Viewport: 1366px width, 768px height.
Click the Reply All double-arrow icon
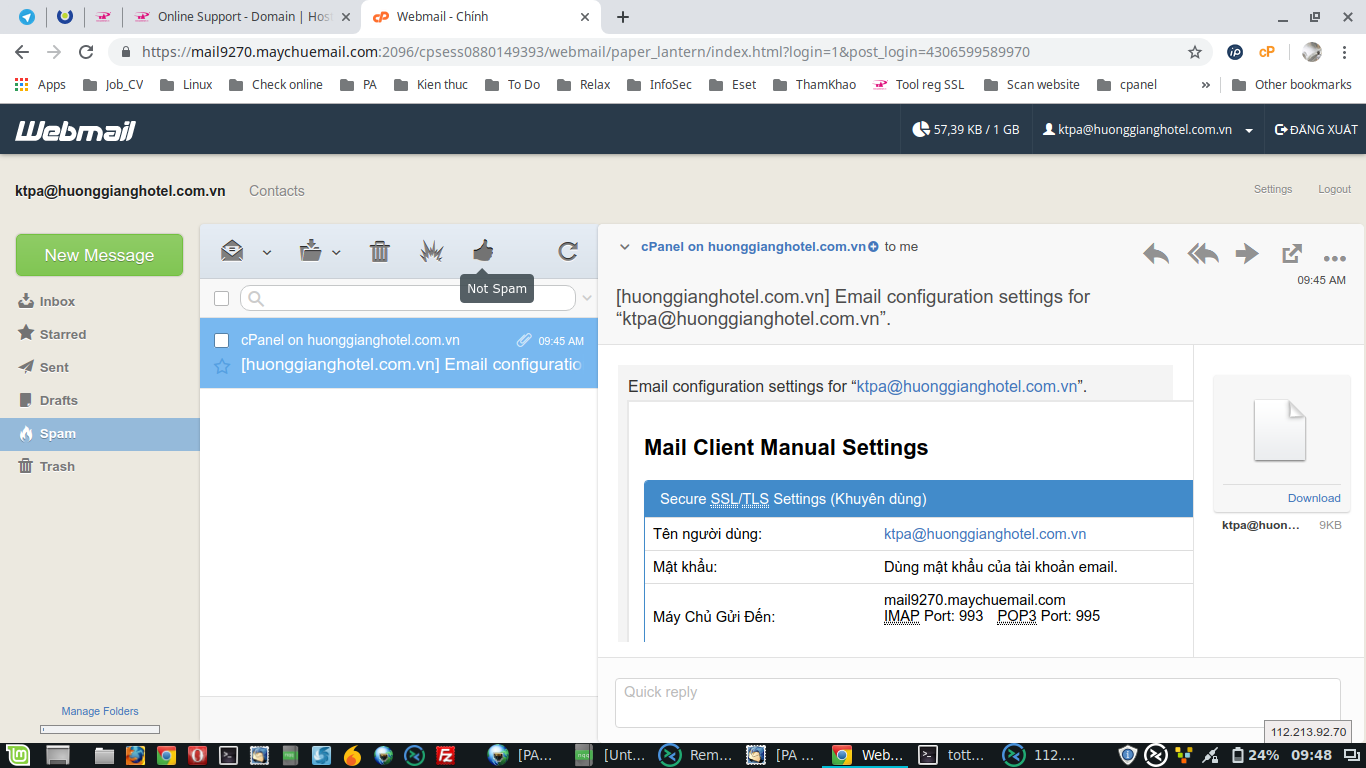pos(1203,254)
